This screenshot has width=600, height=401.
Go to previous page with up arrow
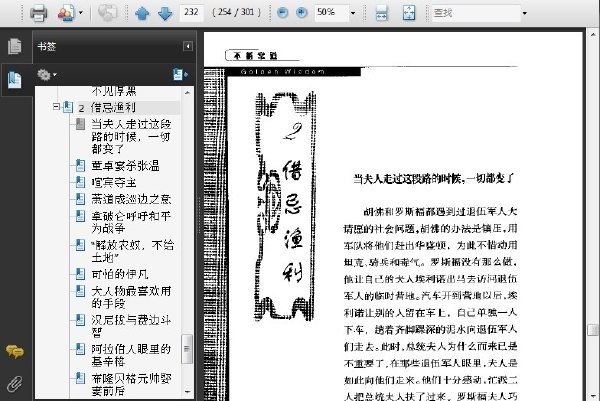[x=142, y=13]
